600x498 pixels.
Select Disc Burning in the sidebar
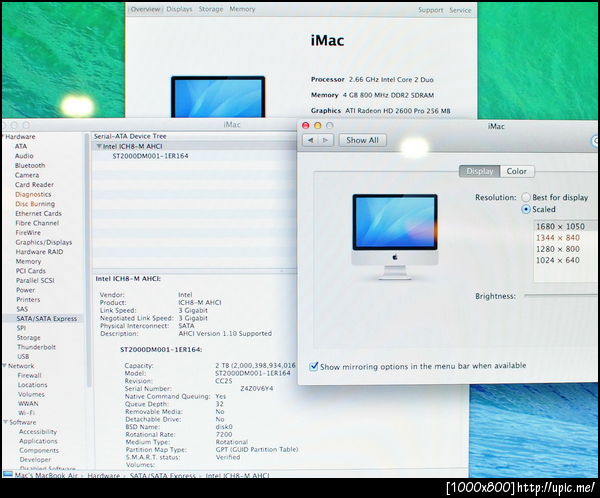[35, 204]
